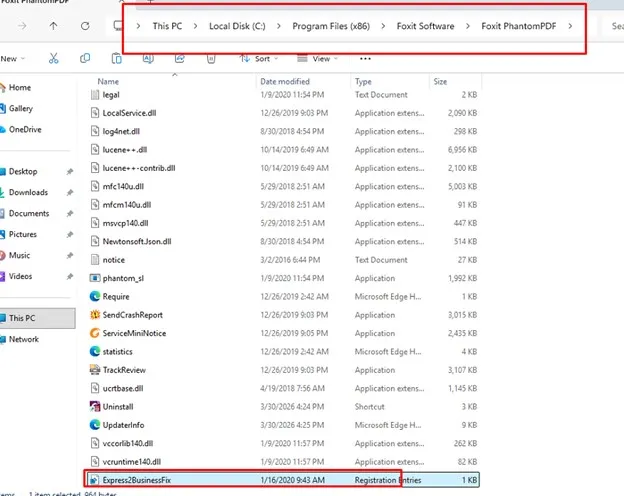Click the Paste clipboard icon

pos(117,59)
